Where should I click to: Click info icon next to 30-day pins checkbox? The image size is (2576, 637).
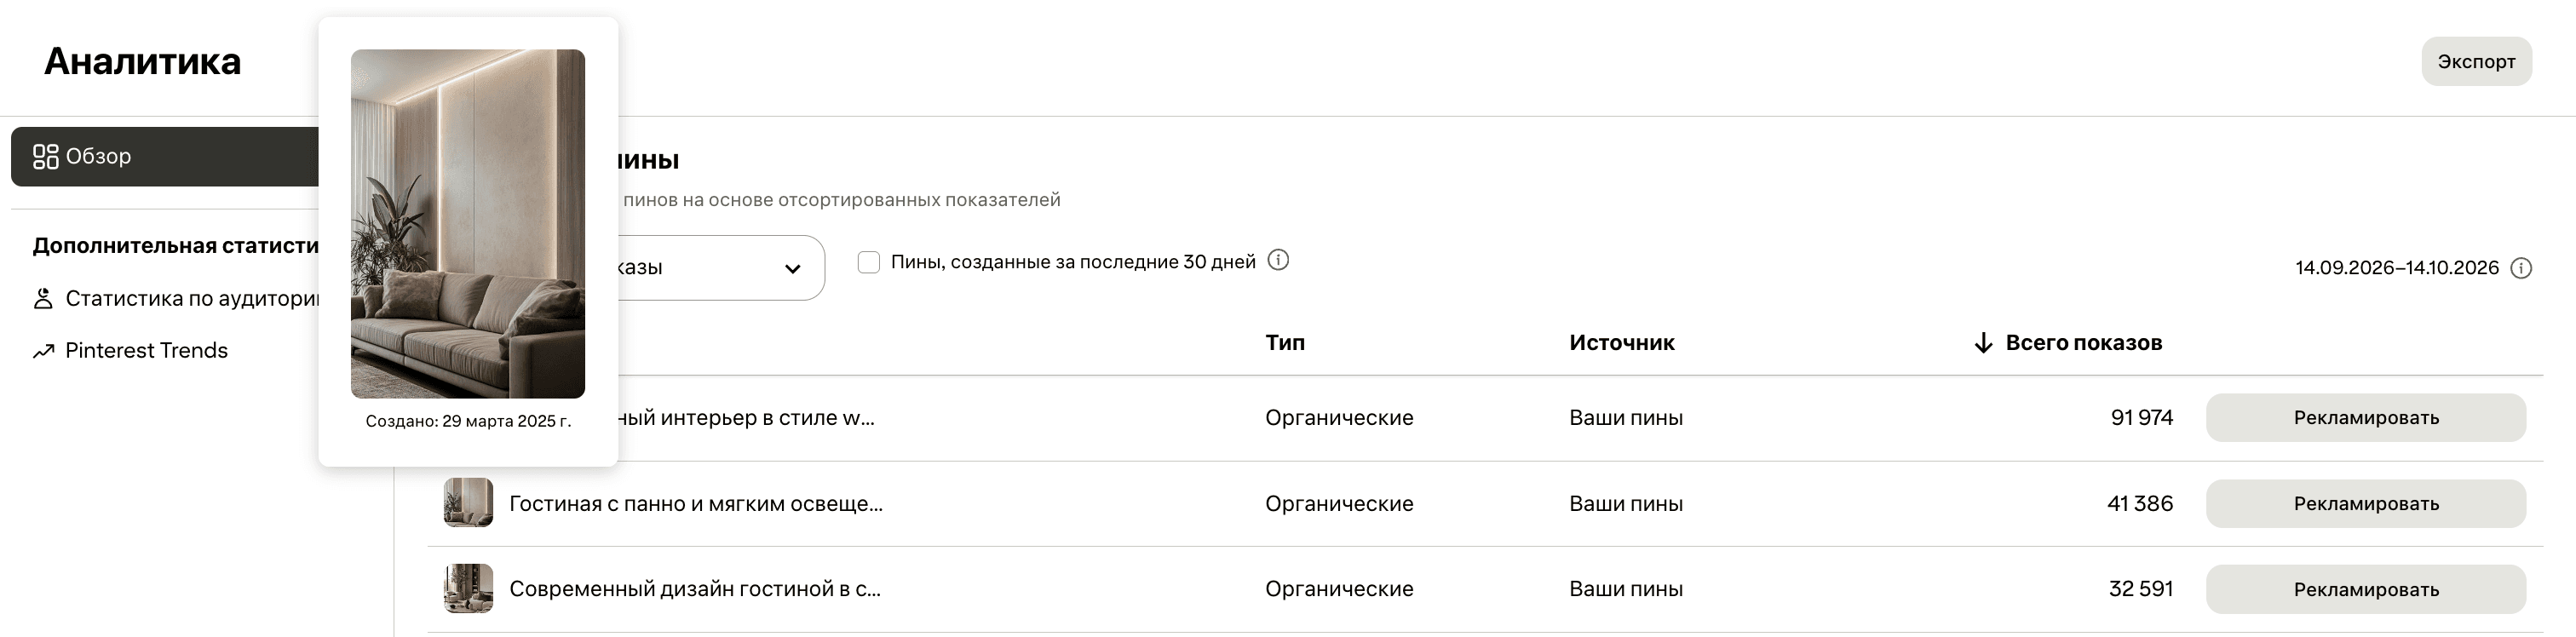coord(1278,261)
